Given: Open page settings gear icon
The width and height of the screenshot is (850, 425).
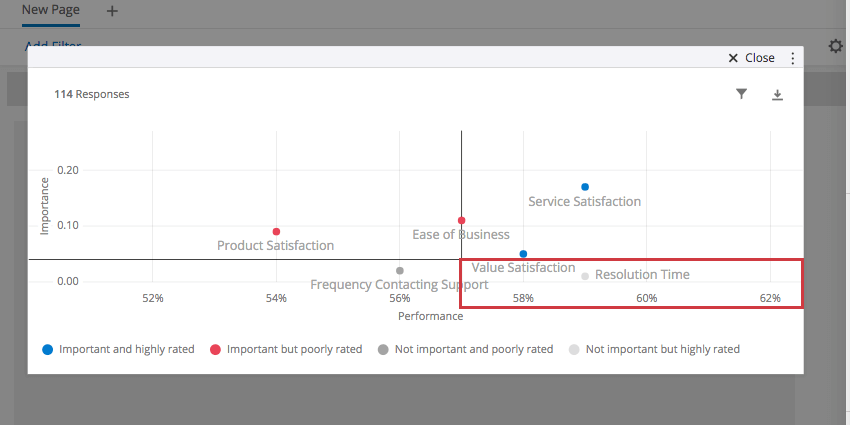Looking at the screenshot, I should 835,46.
